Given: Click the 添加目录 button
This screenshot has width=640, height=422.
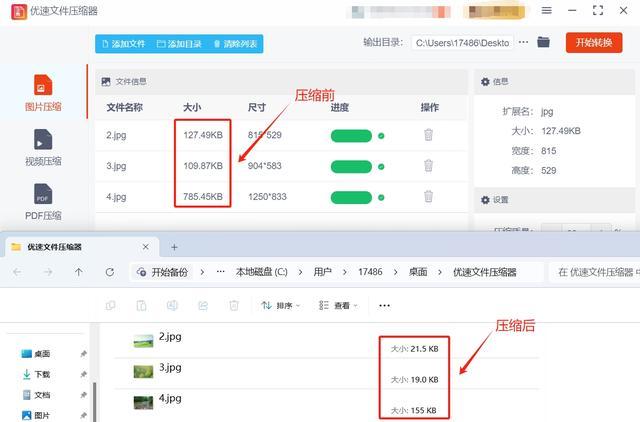Looking at the screenshot, I should tap(179, 44).
